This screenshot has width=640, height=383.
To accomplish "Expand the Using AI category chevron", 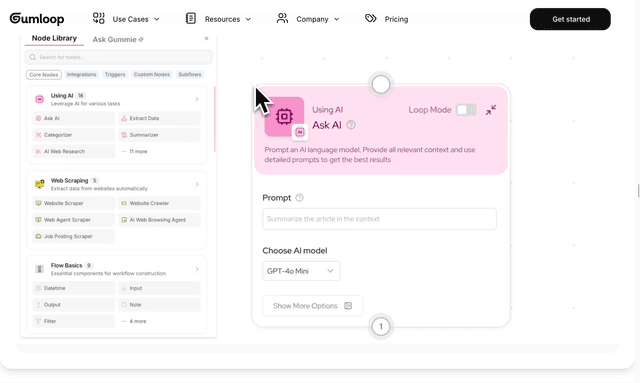I will coord(197,99).
